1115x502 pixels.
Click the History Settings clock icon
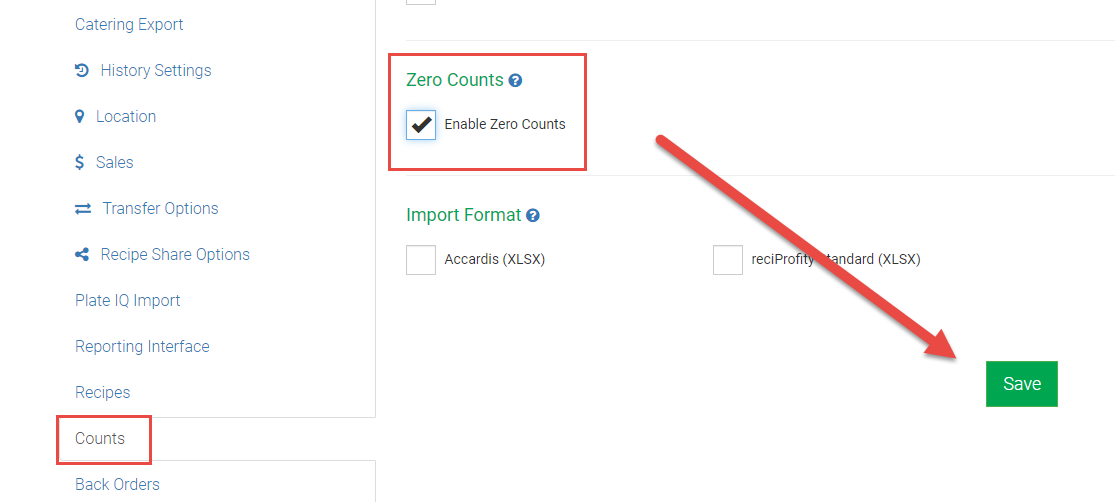pyautogui.click(x=82, y=70)
